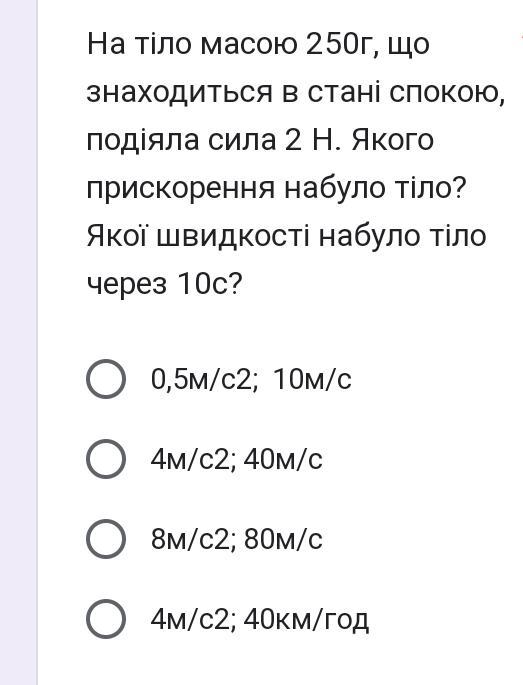Click the line "Якої швидкості набуло тіло"

(x=286, y=236)
